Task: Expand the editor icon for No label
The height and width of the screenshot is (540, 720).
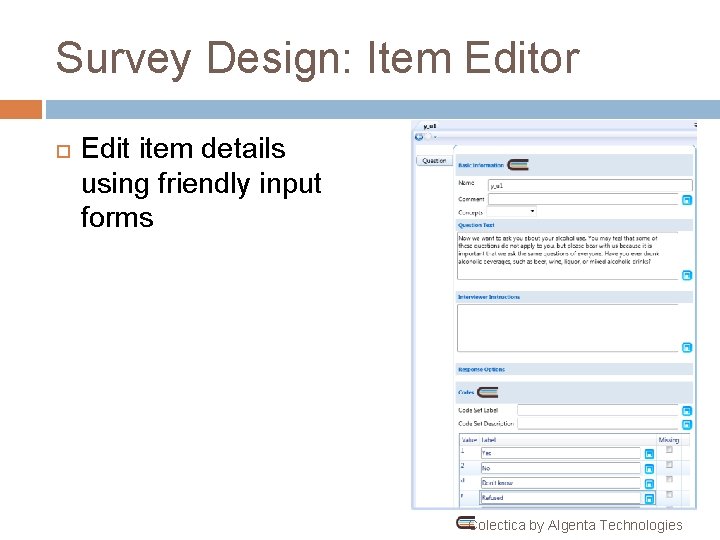Action: [x=649, y=469]
